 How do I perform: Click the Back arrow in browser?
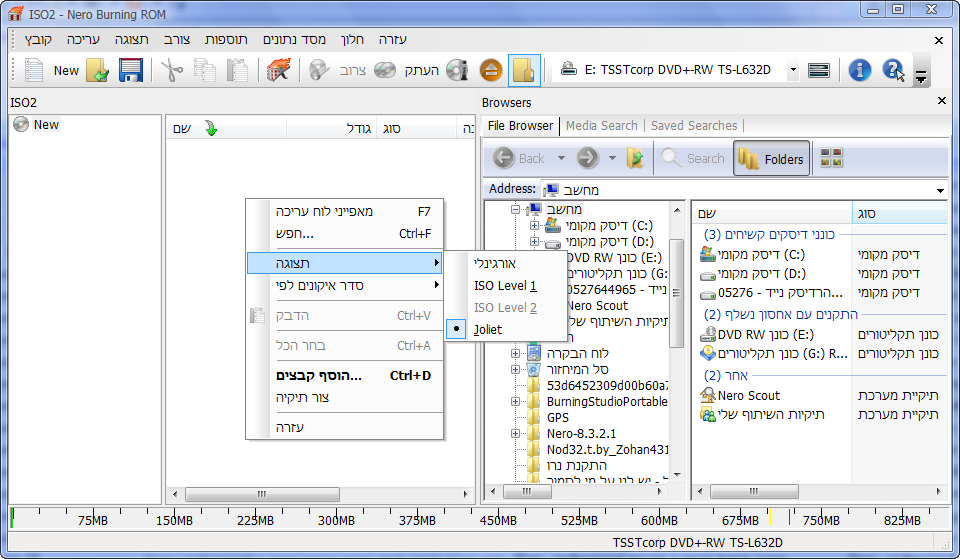[503, 158]
